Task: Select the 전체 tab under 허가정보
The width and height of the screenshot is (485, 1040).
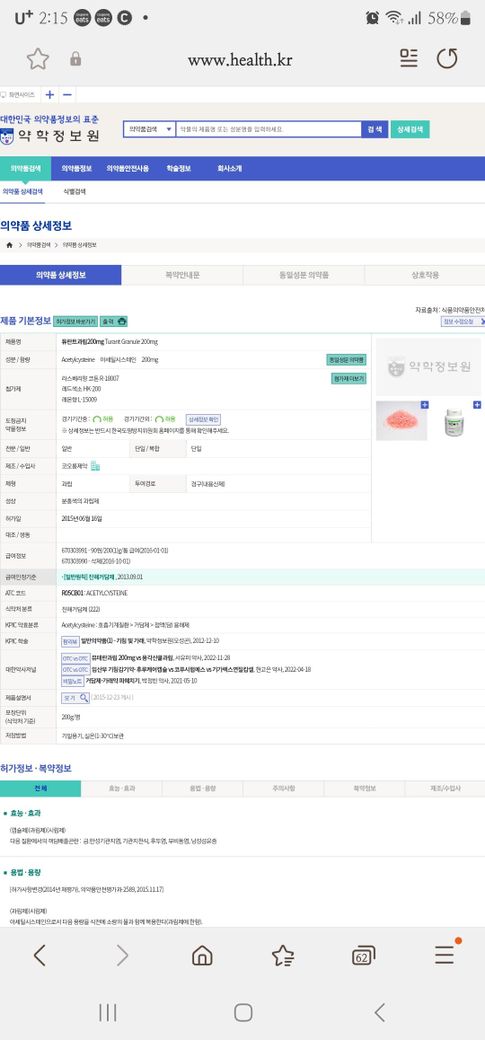Action: pyautogui.click(x=40, y=789)
